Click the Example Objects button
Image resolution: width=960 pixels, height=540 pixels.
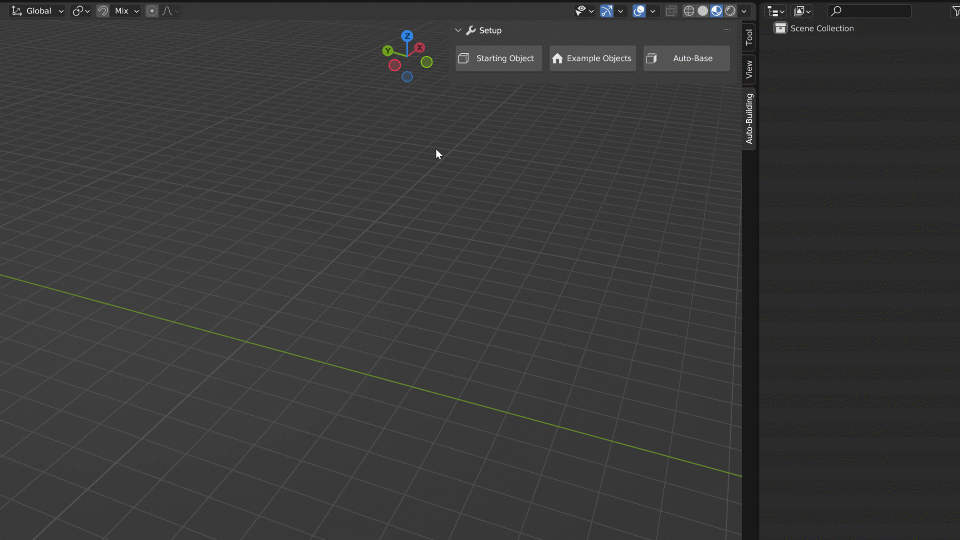593,58
